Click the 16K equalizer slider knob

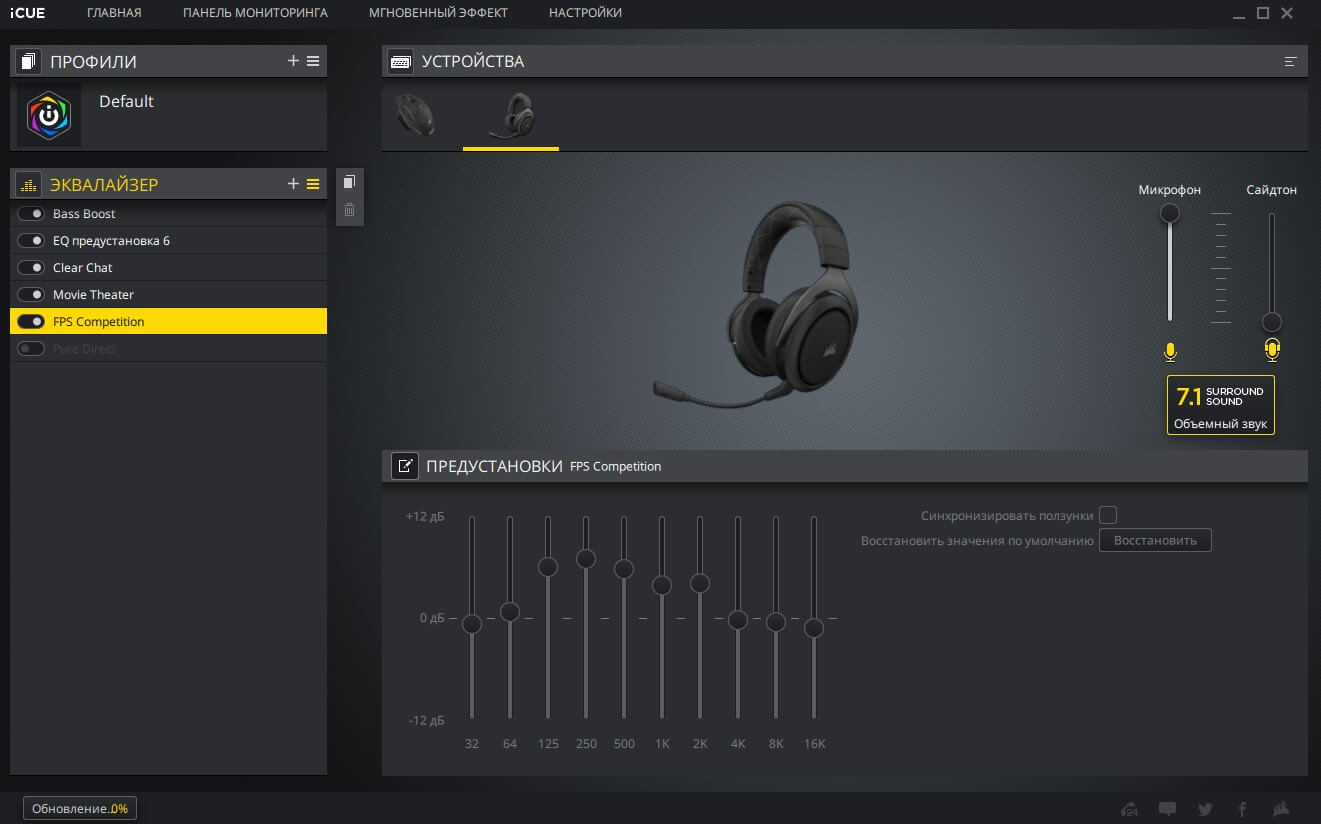(814, 628)
